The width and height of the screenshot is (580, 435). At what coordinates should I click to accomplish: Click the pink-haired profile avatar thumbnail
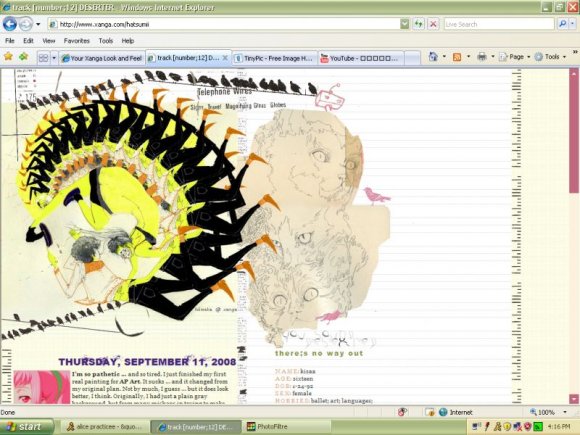click(x=42, y=387)
